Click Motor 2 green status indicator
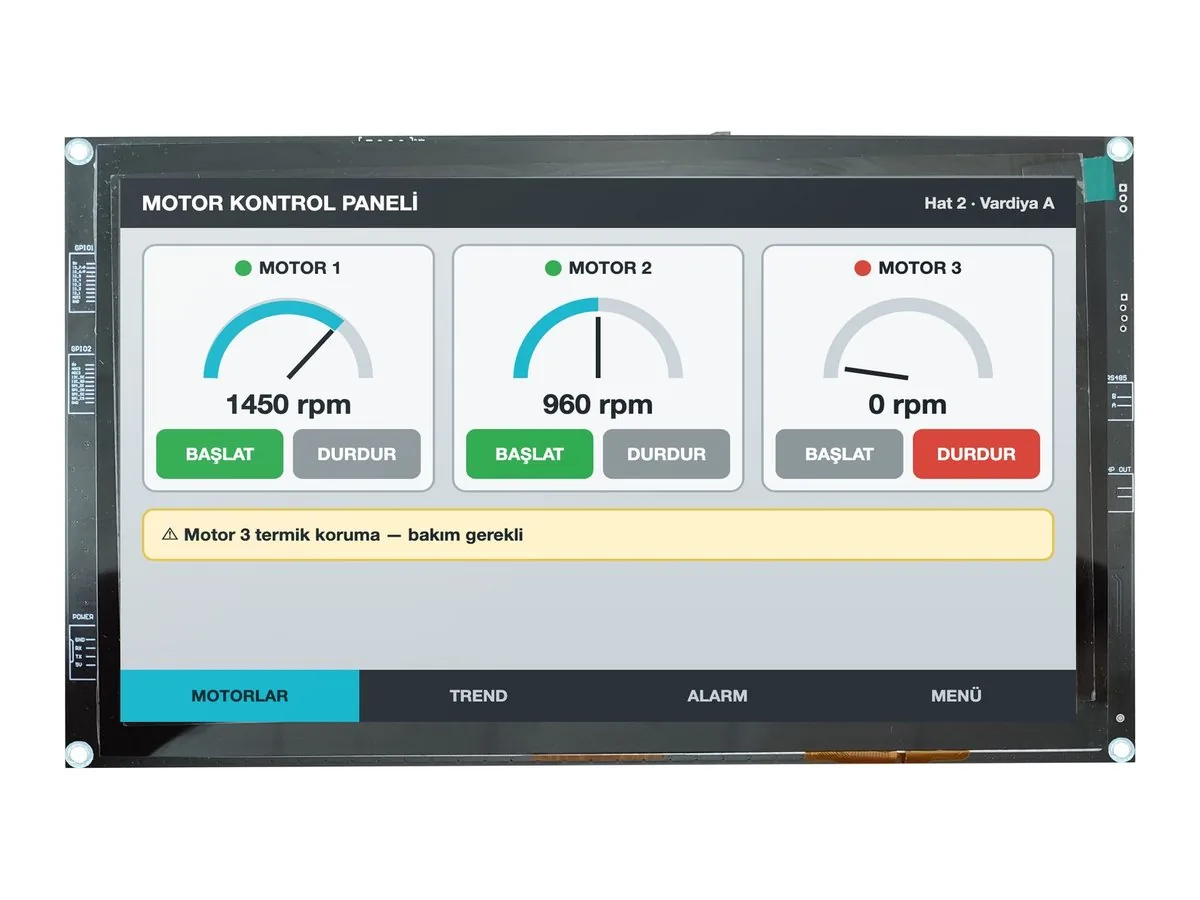 553,268
